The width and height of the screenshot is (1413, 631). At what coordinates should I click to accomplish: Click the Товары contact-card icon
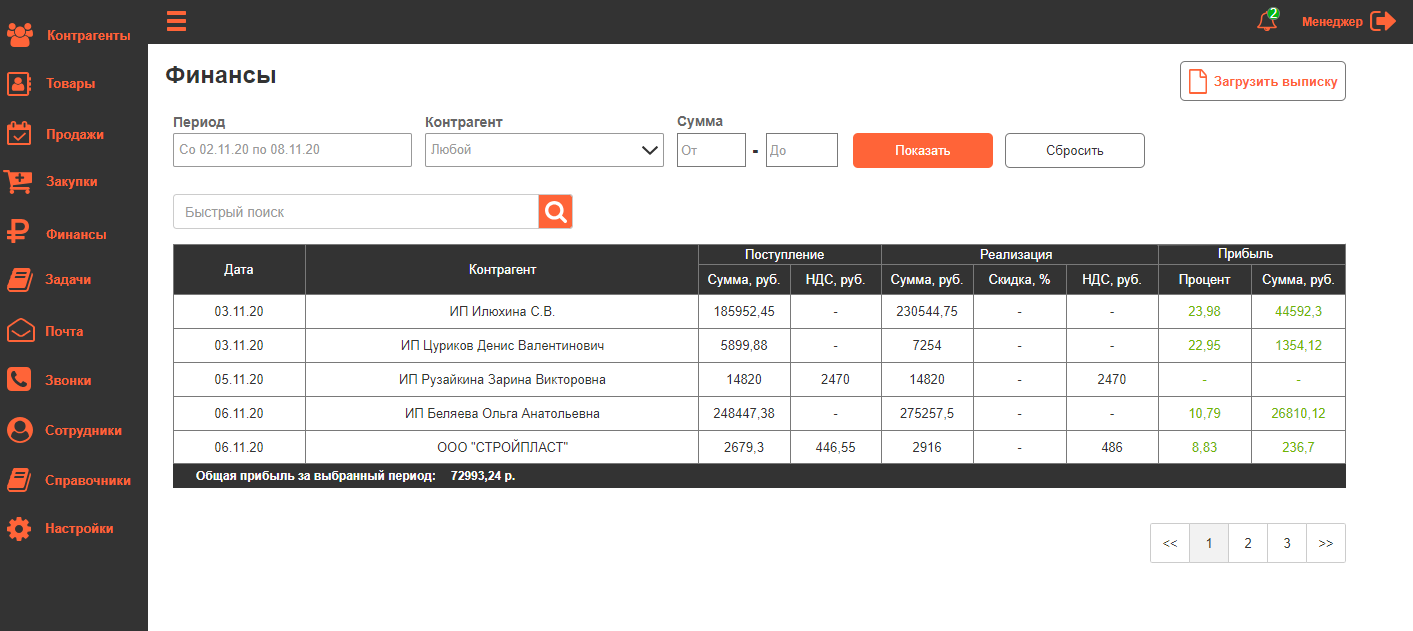(20, 84)
